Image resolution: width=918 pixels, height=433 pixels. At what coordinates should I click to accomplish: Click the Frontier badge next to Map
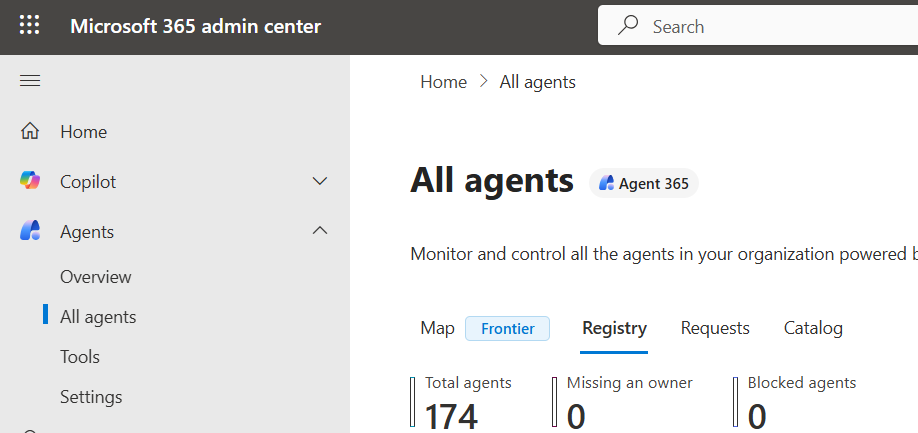click(508, 328)
